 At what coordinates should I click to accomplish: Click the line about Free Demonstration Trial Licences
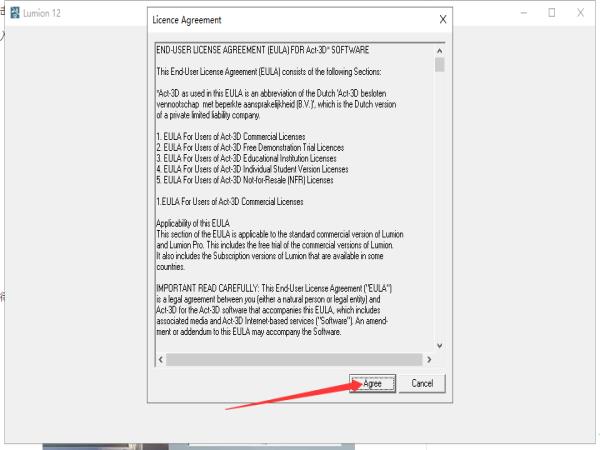250,147
